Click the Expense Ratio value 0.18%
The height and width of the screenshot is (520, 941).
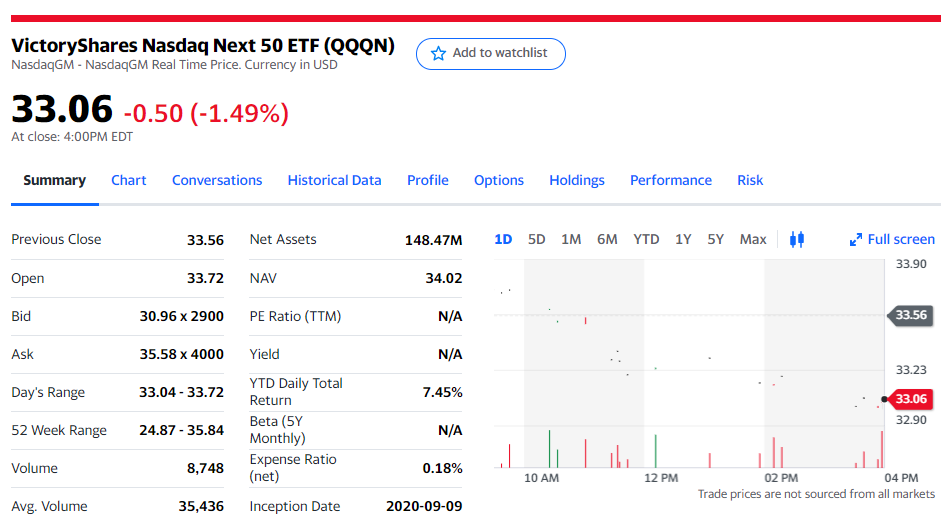click(442, 468)
